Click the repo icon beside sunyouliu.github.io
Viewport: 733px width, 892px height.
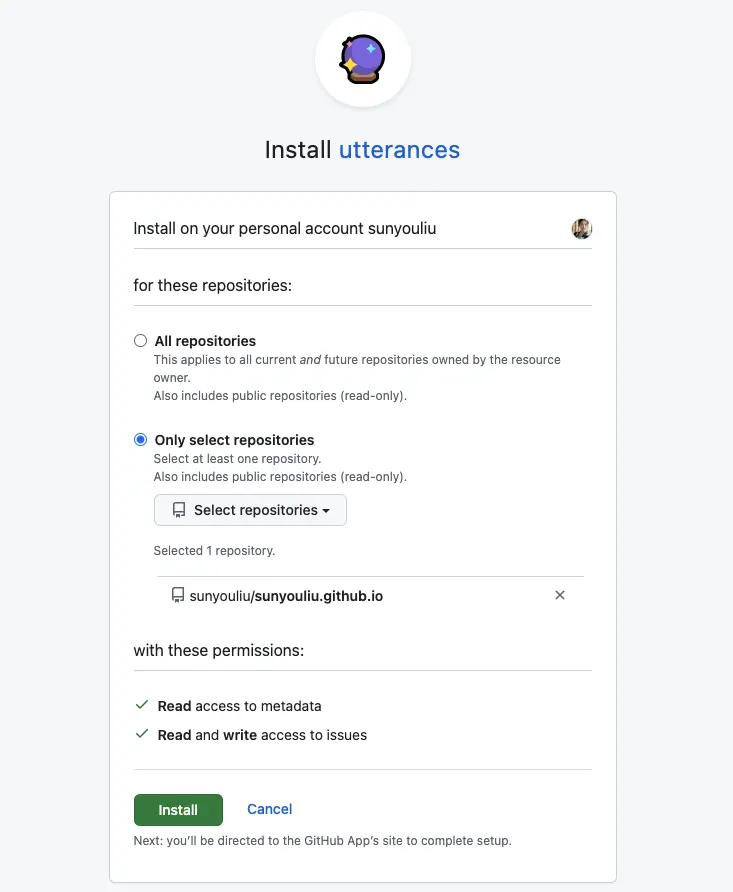pyautogui.click(x=178, y=595)
